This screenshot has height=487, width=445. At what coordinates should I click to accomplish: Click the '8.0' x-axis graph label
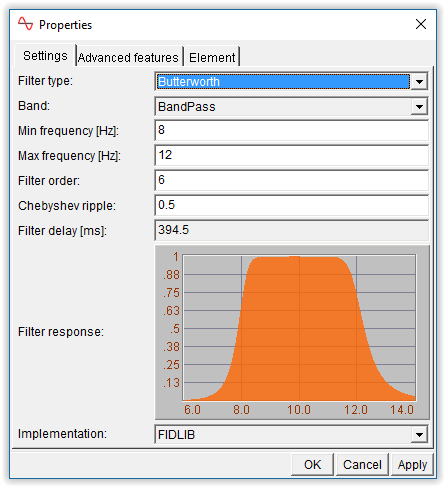click(x=241, y=410)
